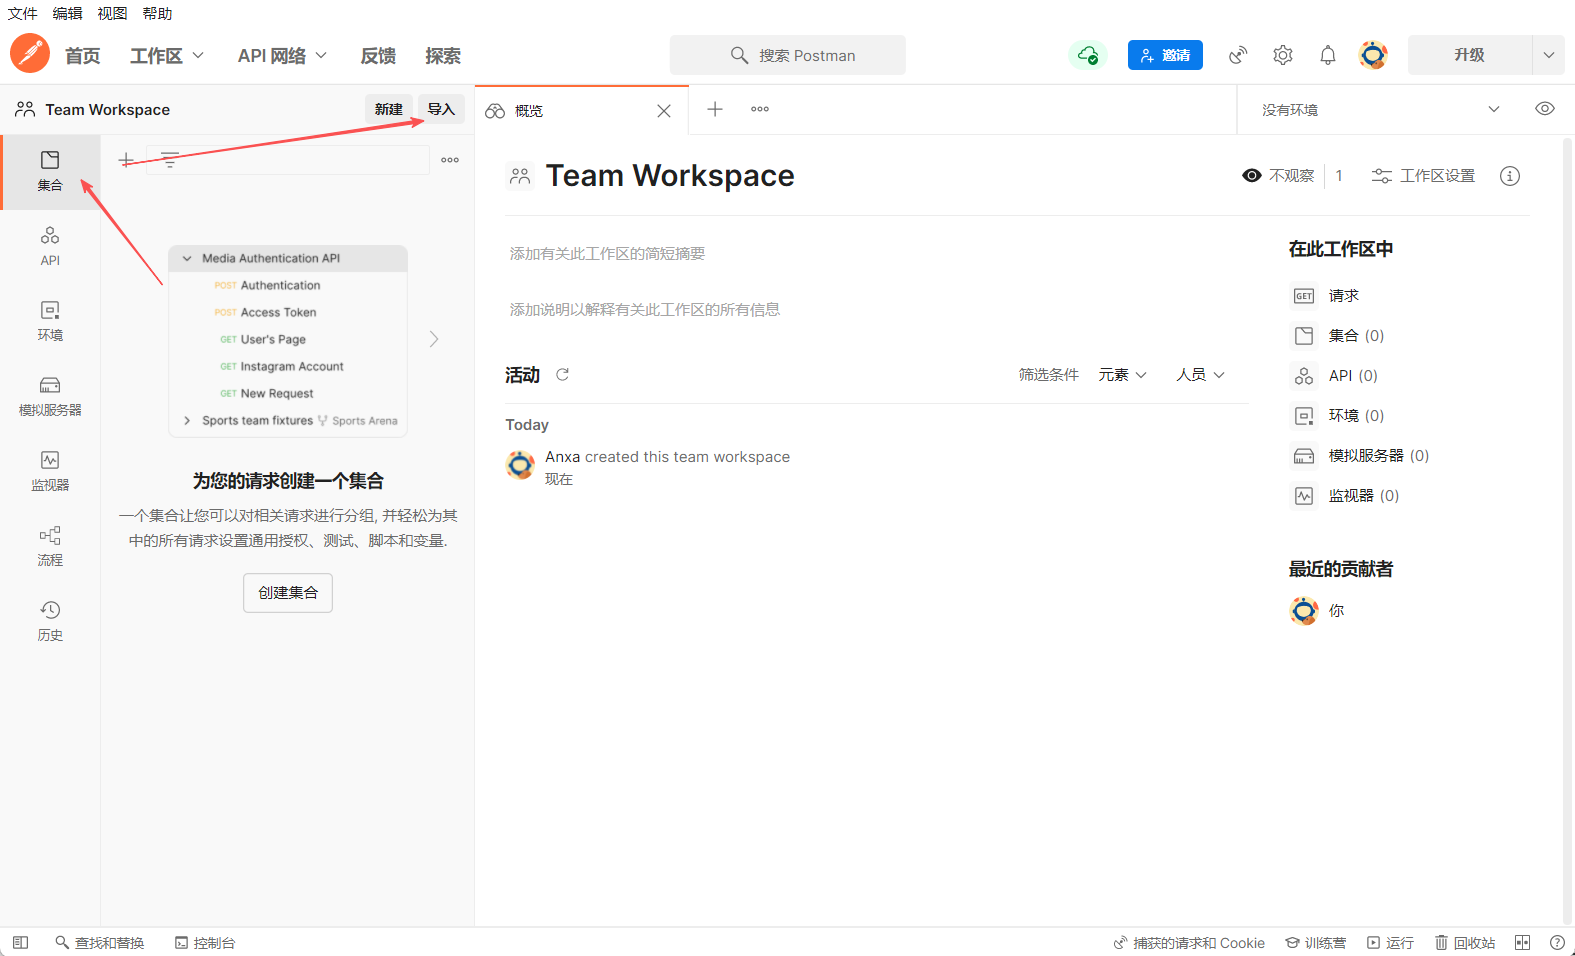Click the workspace info icon
1575x956 pixels.
click(x=1510, y=176)
